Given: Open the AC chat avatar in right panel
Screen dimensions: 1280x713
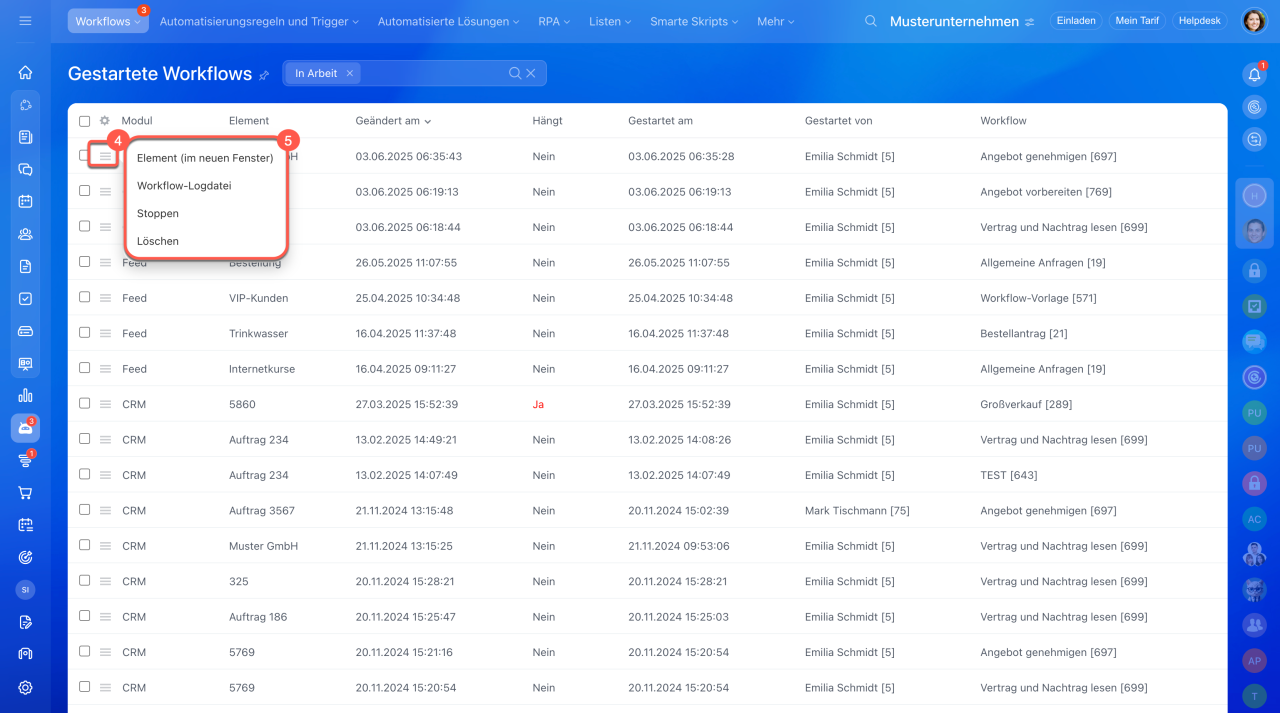Looking at the screenshot, I should click(x=1254, y=518).
